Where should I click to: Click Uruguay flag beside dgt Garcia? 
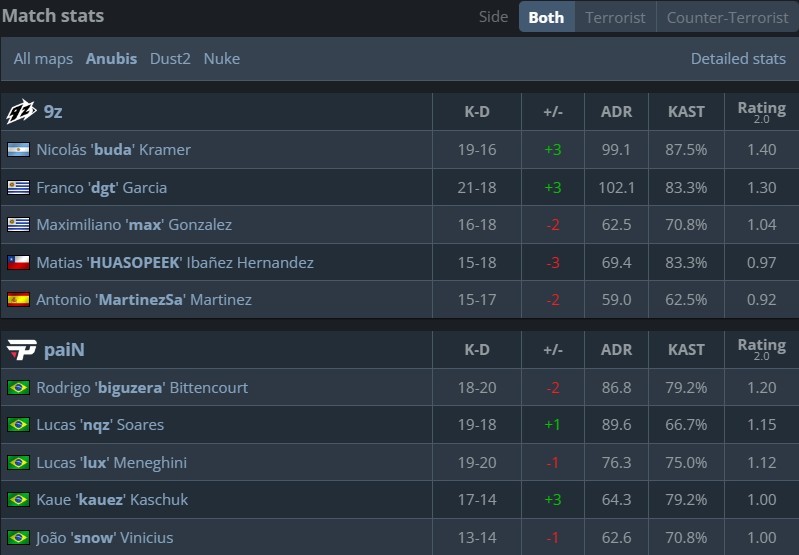(x=18, y=187)
